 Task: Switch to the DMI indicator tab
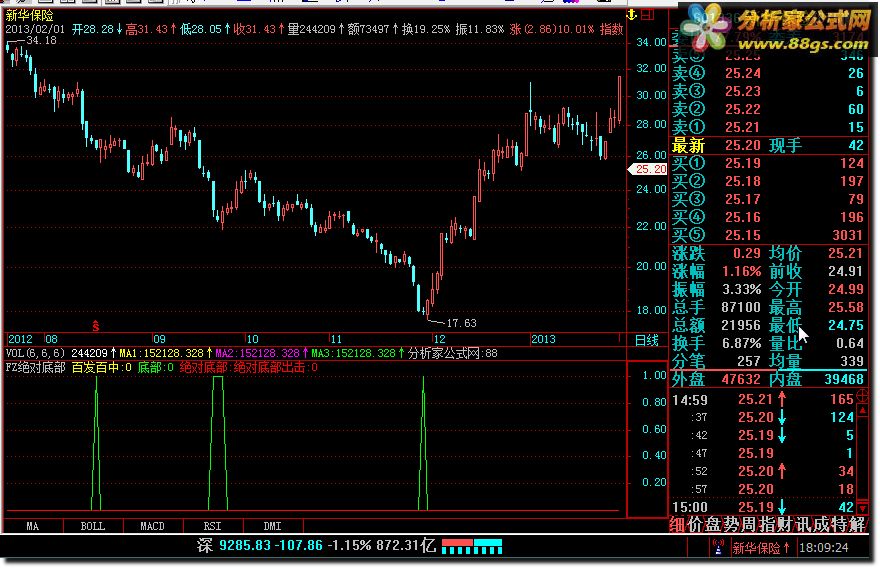[272, 526]
